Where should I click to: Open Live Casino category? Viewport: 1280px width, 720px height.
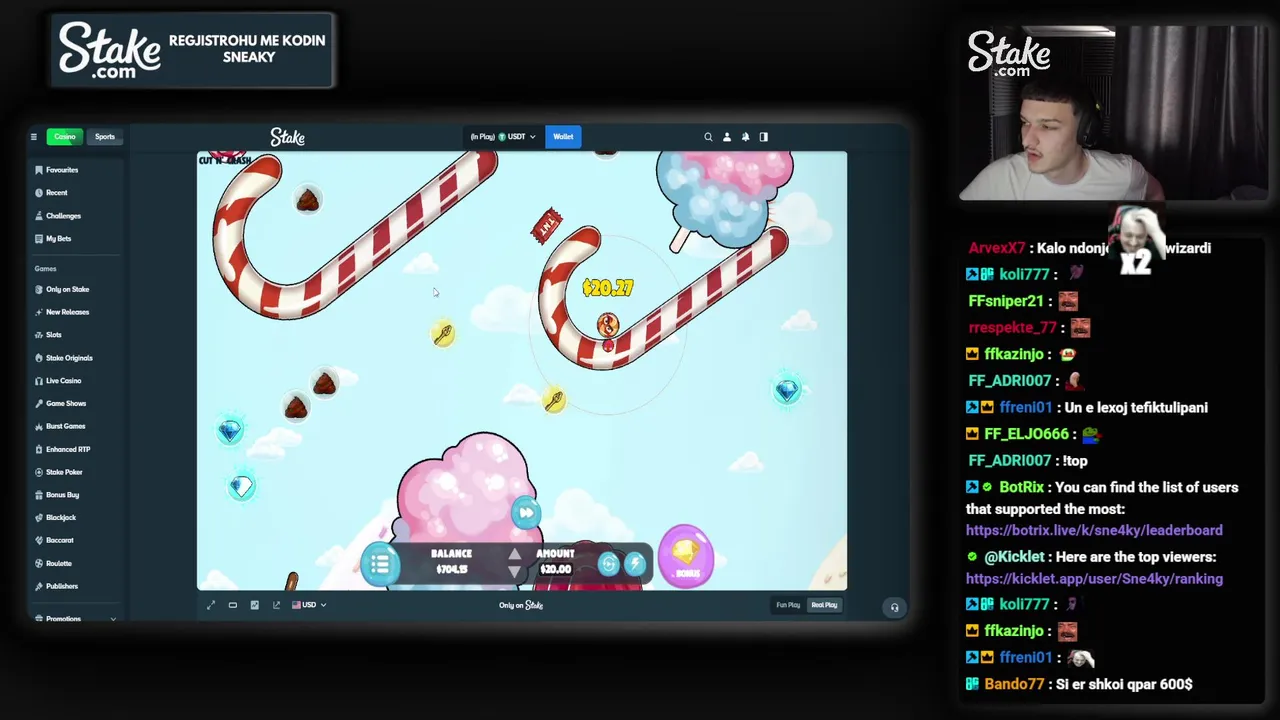click(x=63, y=381)
